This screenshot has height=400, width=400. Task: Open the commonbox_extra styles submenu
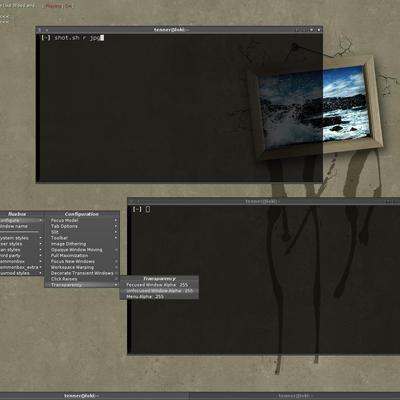22,267
